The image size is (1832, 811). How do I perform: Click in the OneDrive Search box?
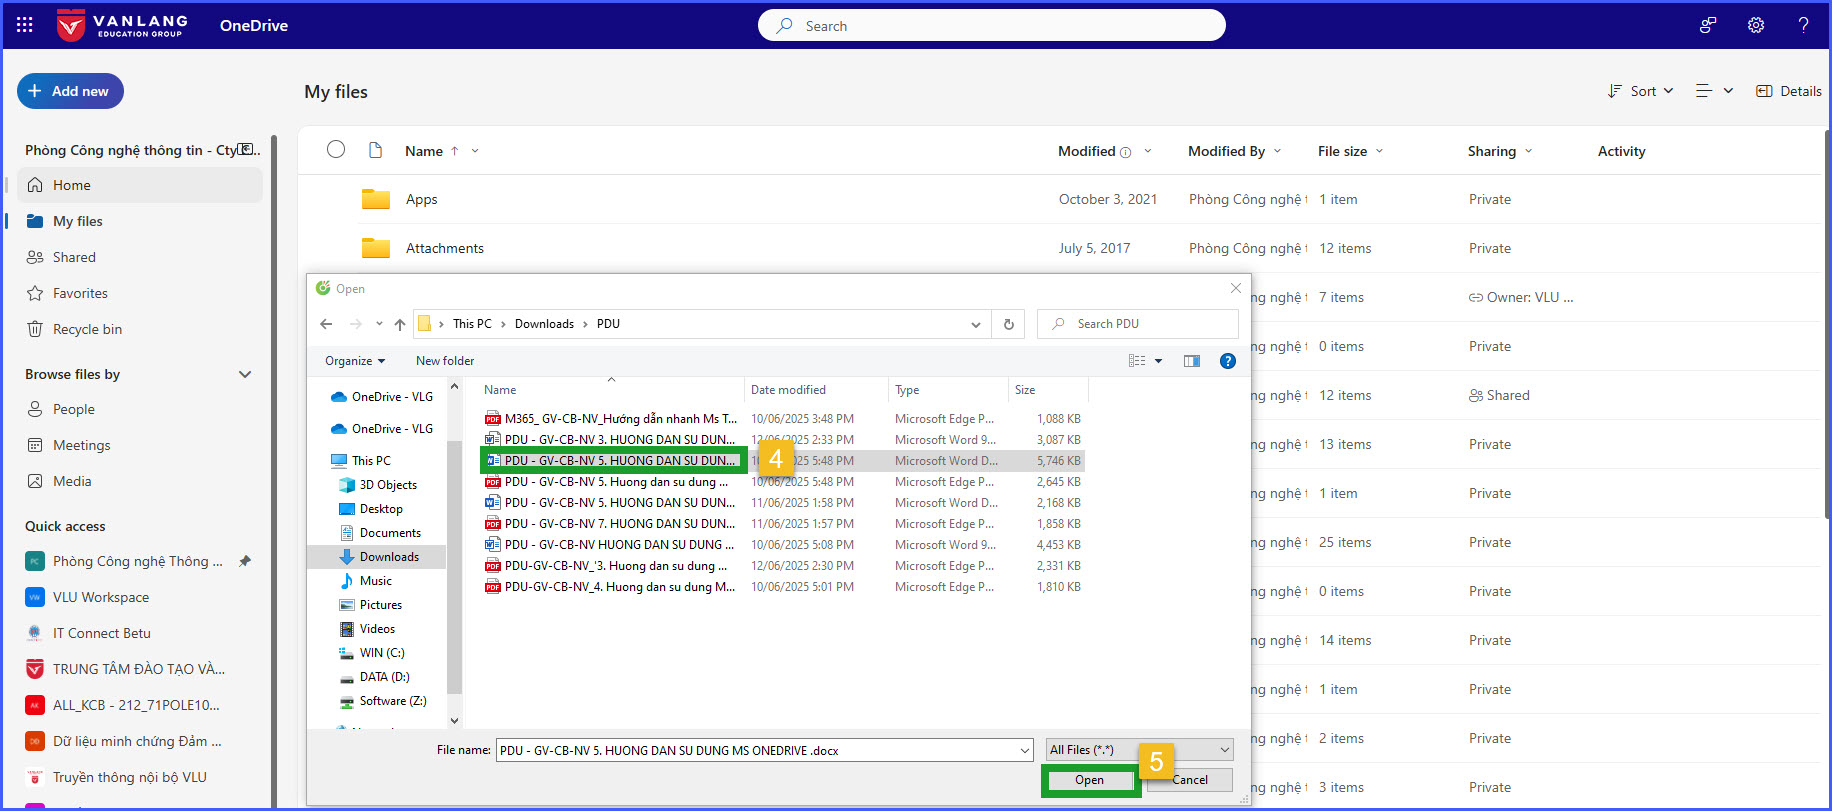pos(992,25)
